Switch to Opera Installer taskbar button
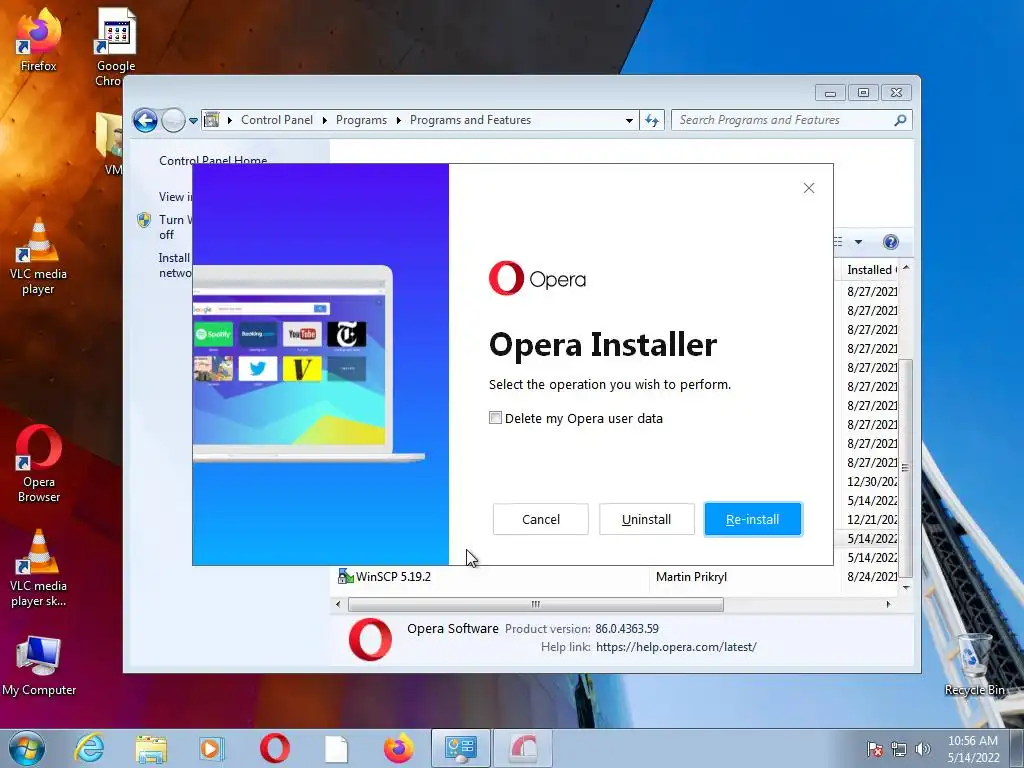The image size is (1024, 768). click(522, 748)
